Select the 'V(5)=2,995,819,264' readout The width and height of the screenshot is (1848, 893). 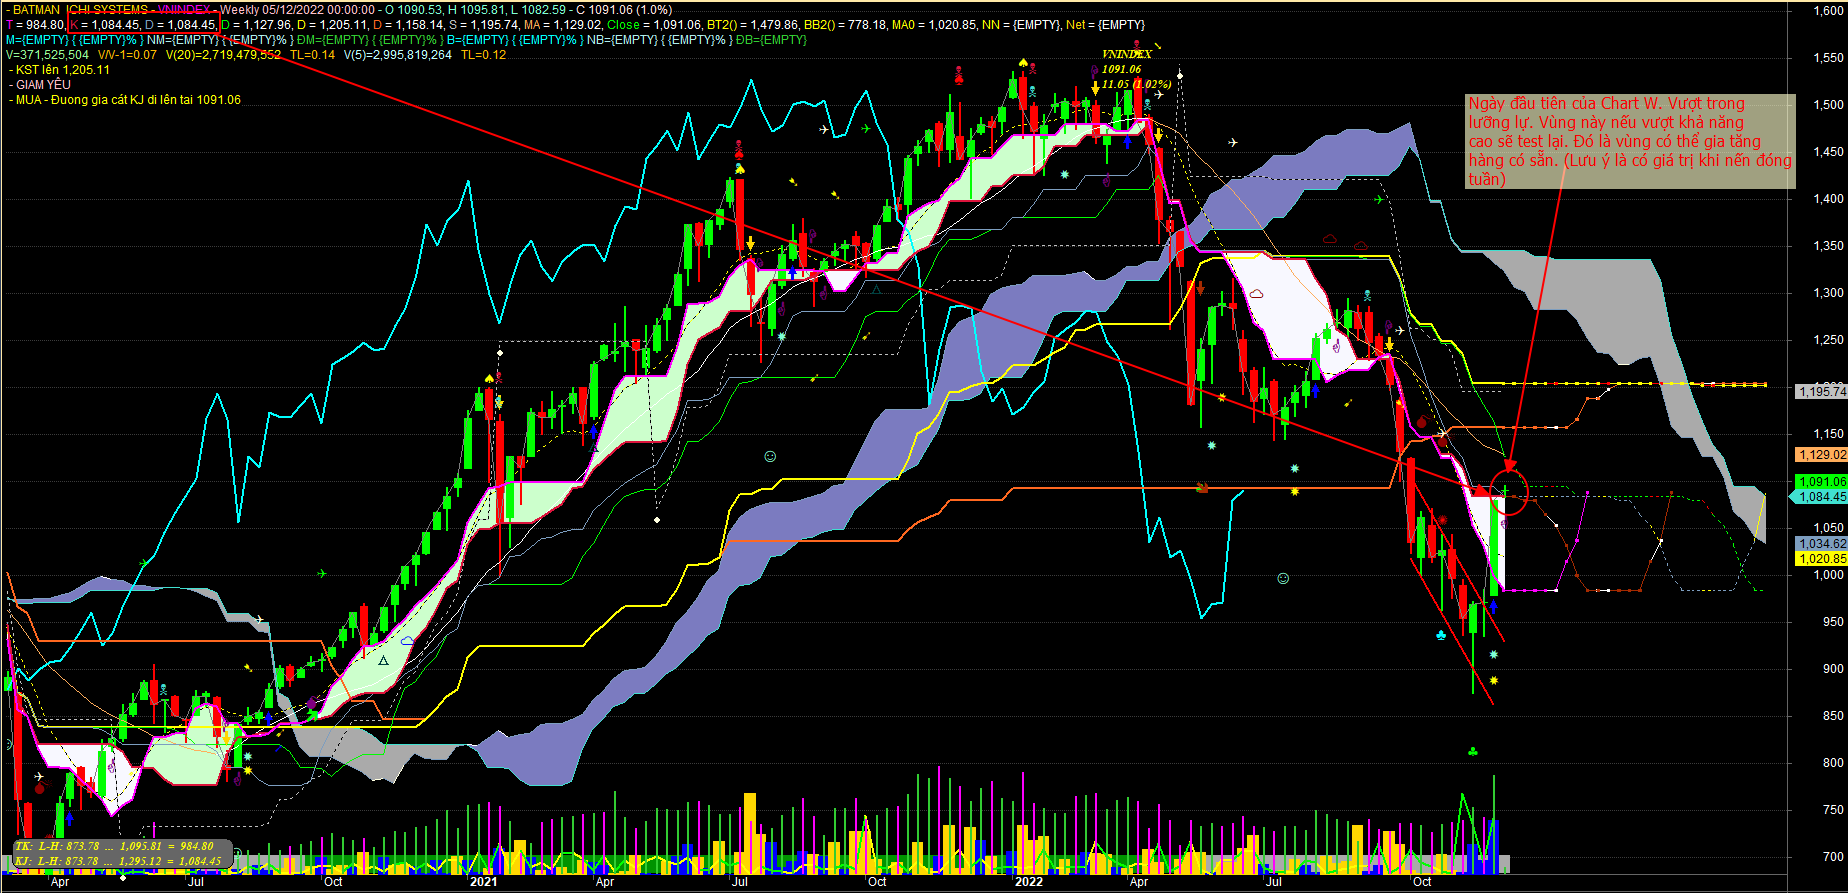pyautogui.click(x=398, y=55)
